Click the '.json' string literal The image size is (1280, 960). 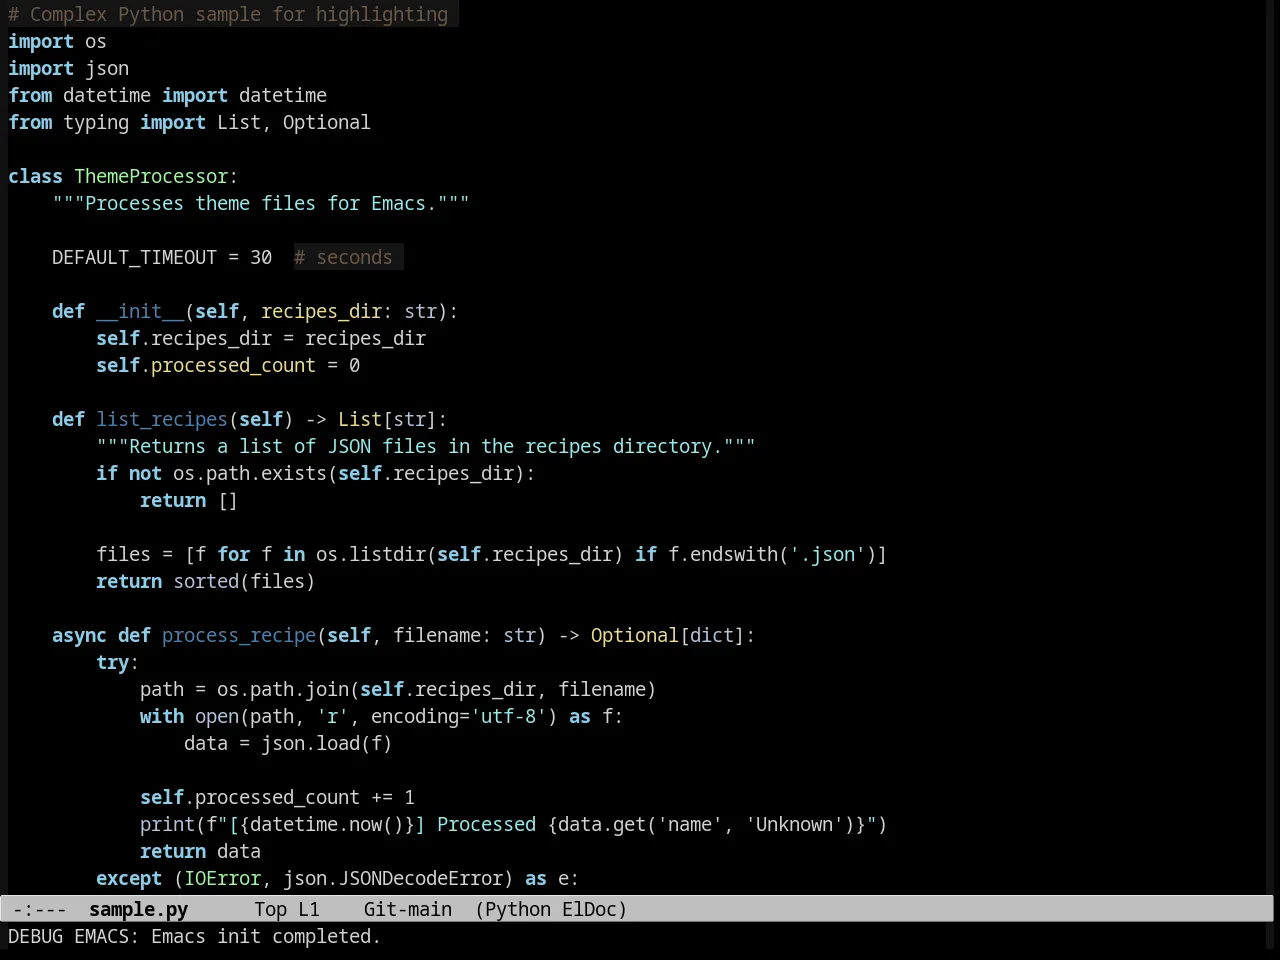[x=827, y=554]
